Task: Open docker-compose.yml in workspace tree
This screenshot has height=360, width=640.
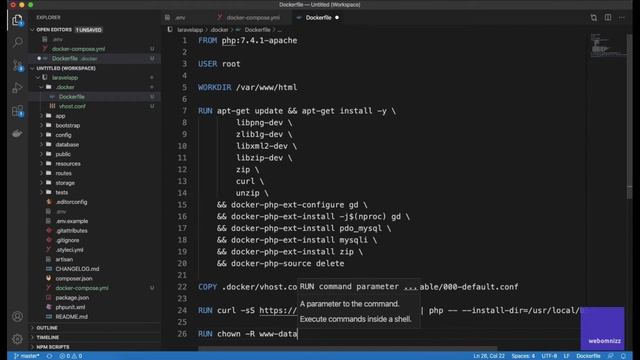Action: [x=82, y=288]
